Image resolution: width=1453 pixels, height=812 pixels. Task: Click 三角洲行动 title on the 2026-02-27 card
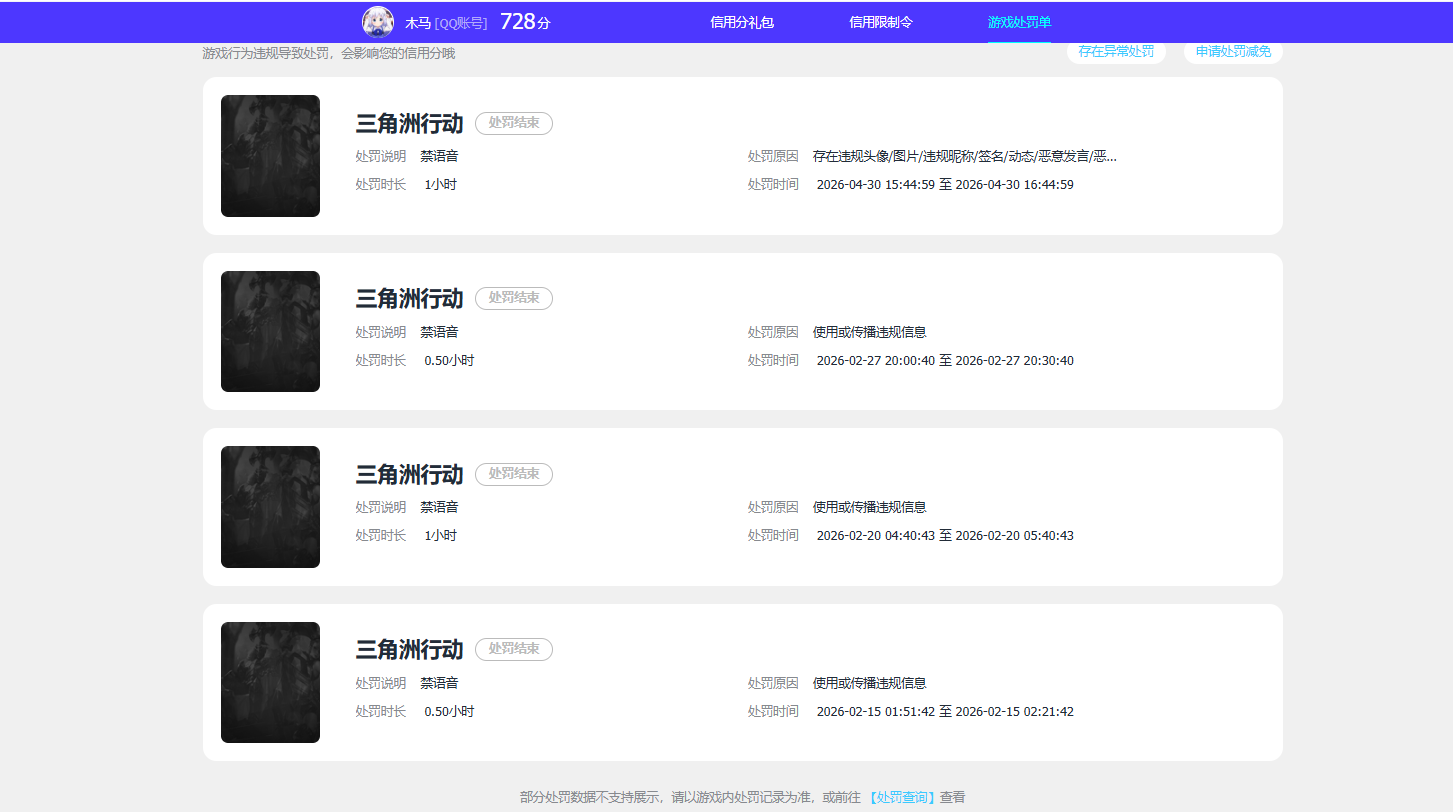click(x=409, y=298)
